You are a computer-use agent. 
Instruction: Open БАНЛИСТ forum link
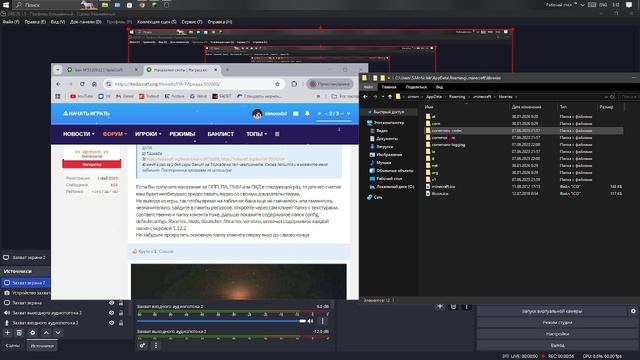[x=220, y=134]
